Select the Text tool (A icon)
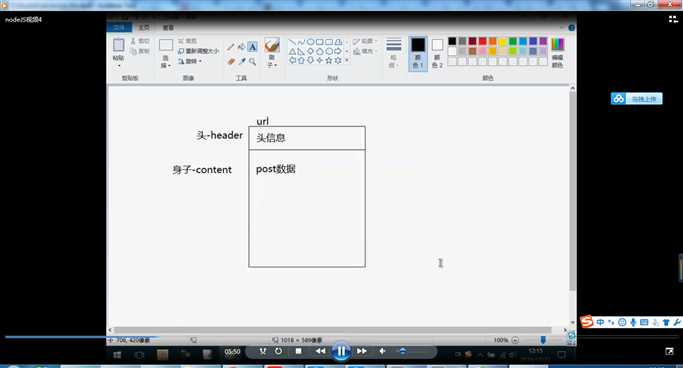 [252, 47]
